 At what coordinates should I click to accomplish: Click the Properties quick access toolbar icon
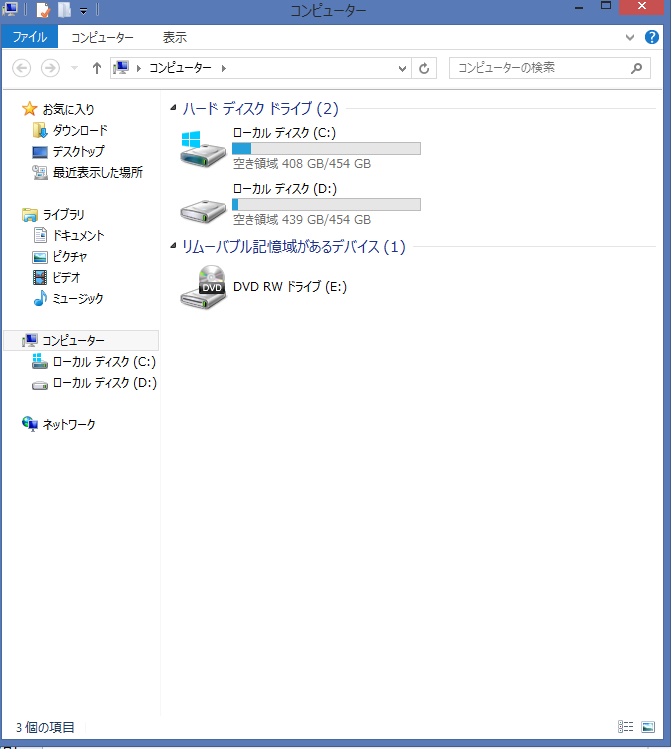tap(43, 9)
